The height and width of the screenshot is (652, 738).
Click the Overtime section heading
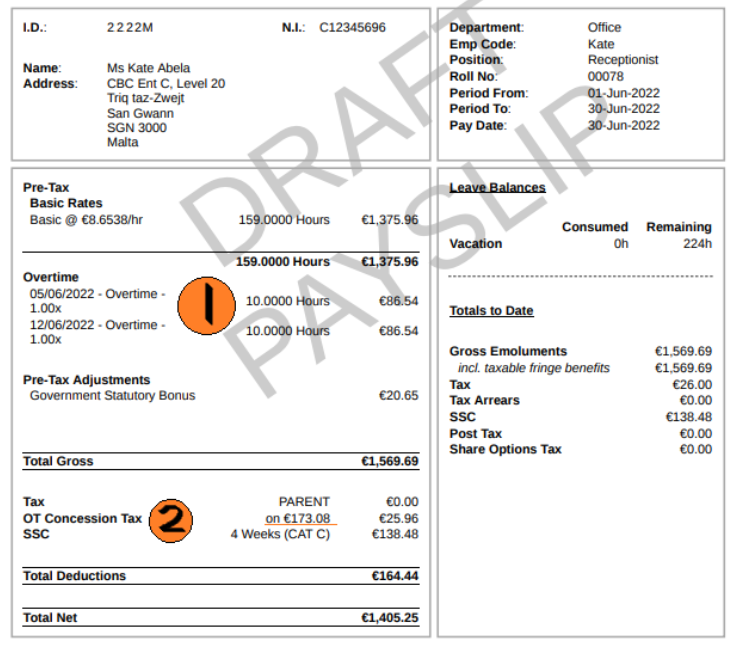(x=51, y=277)
